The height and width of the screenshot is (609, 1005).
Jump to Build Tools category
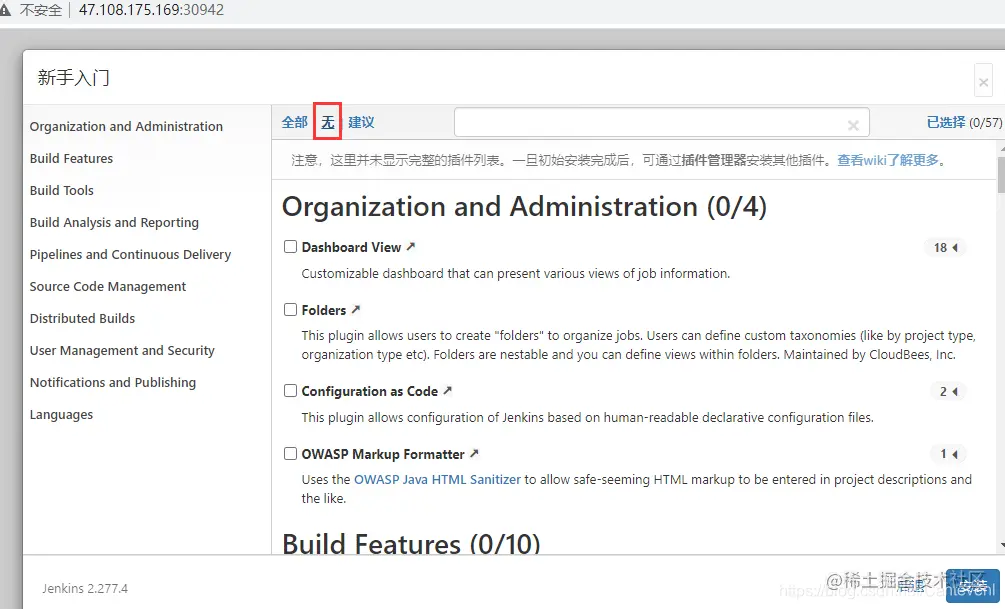[62, 190]
